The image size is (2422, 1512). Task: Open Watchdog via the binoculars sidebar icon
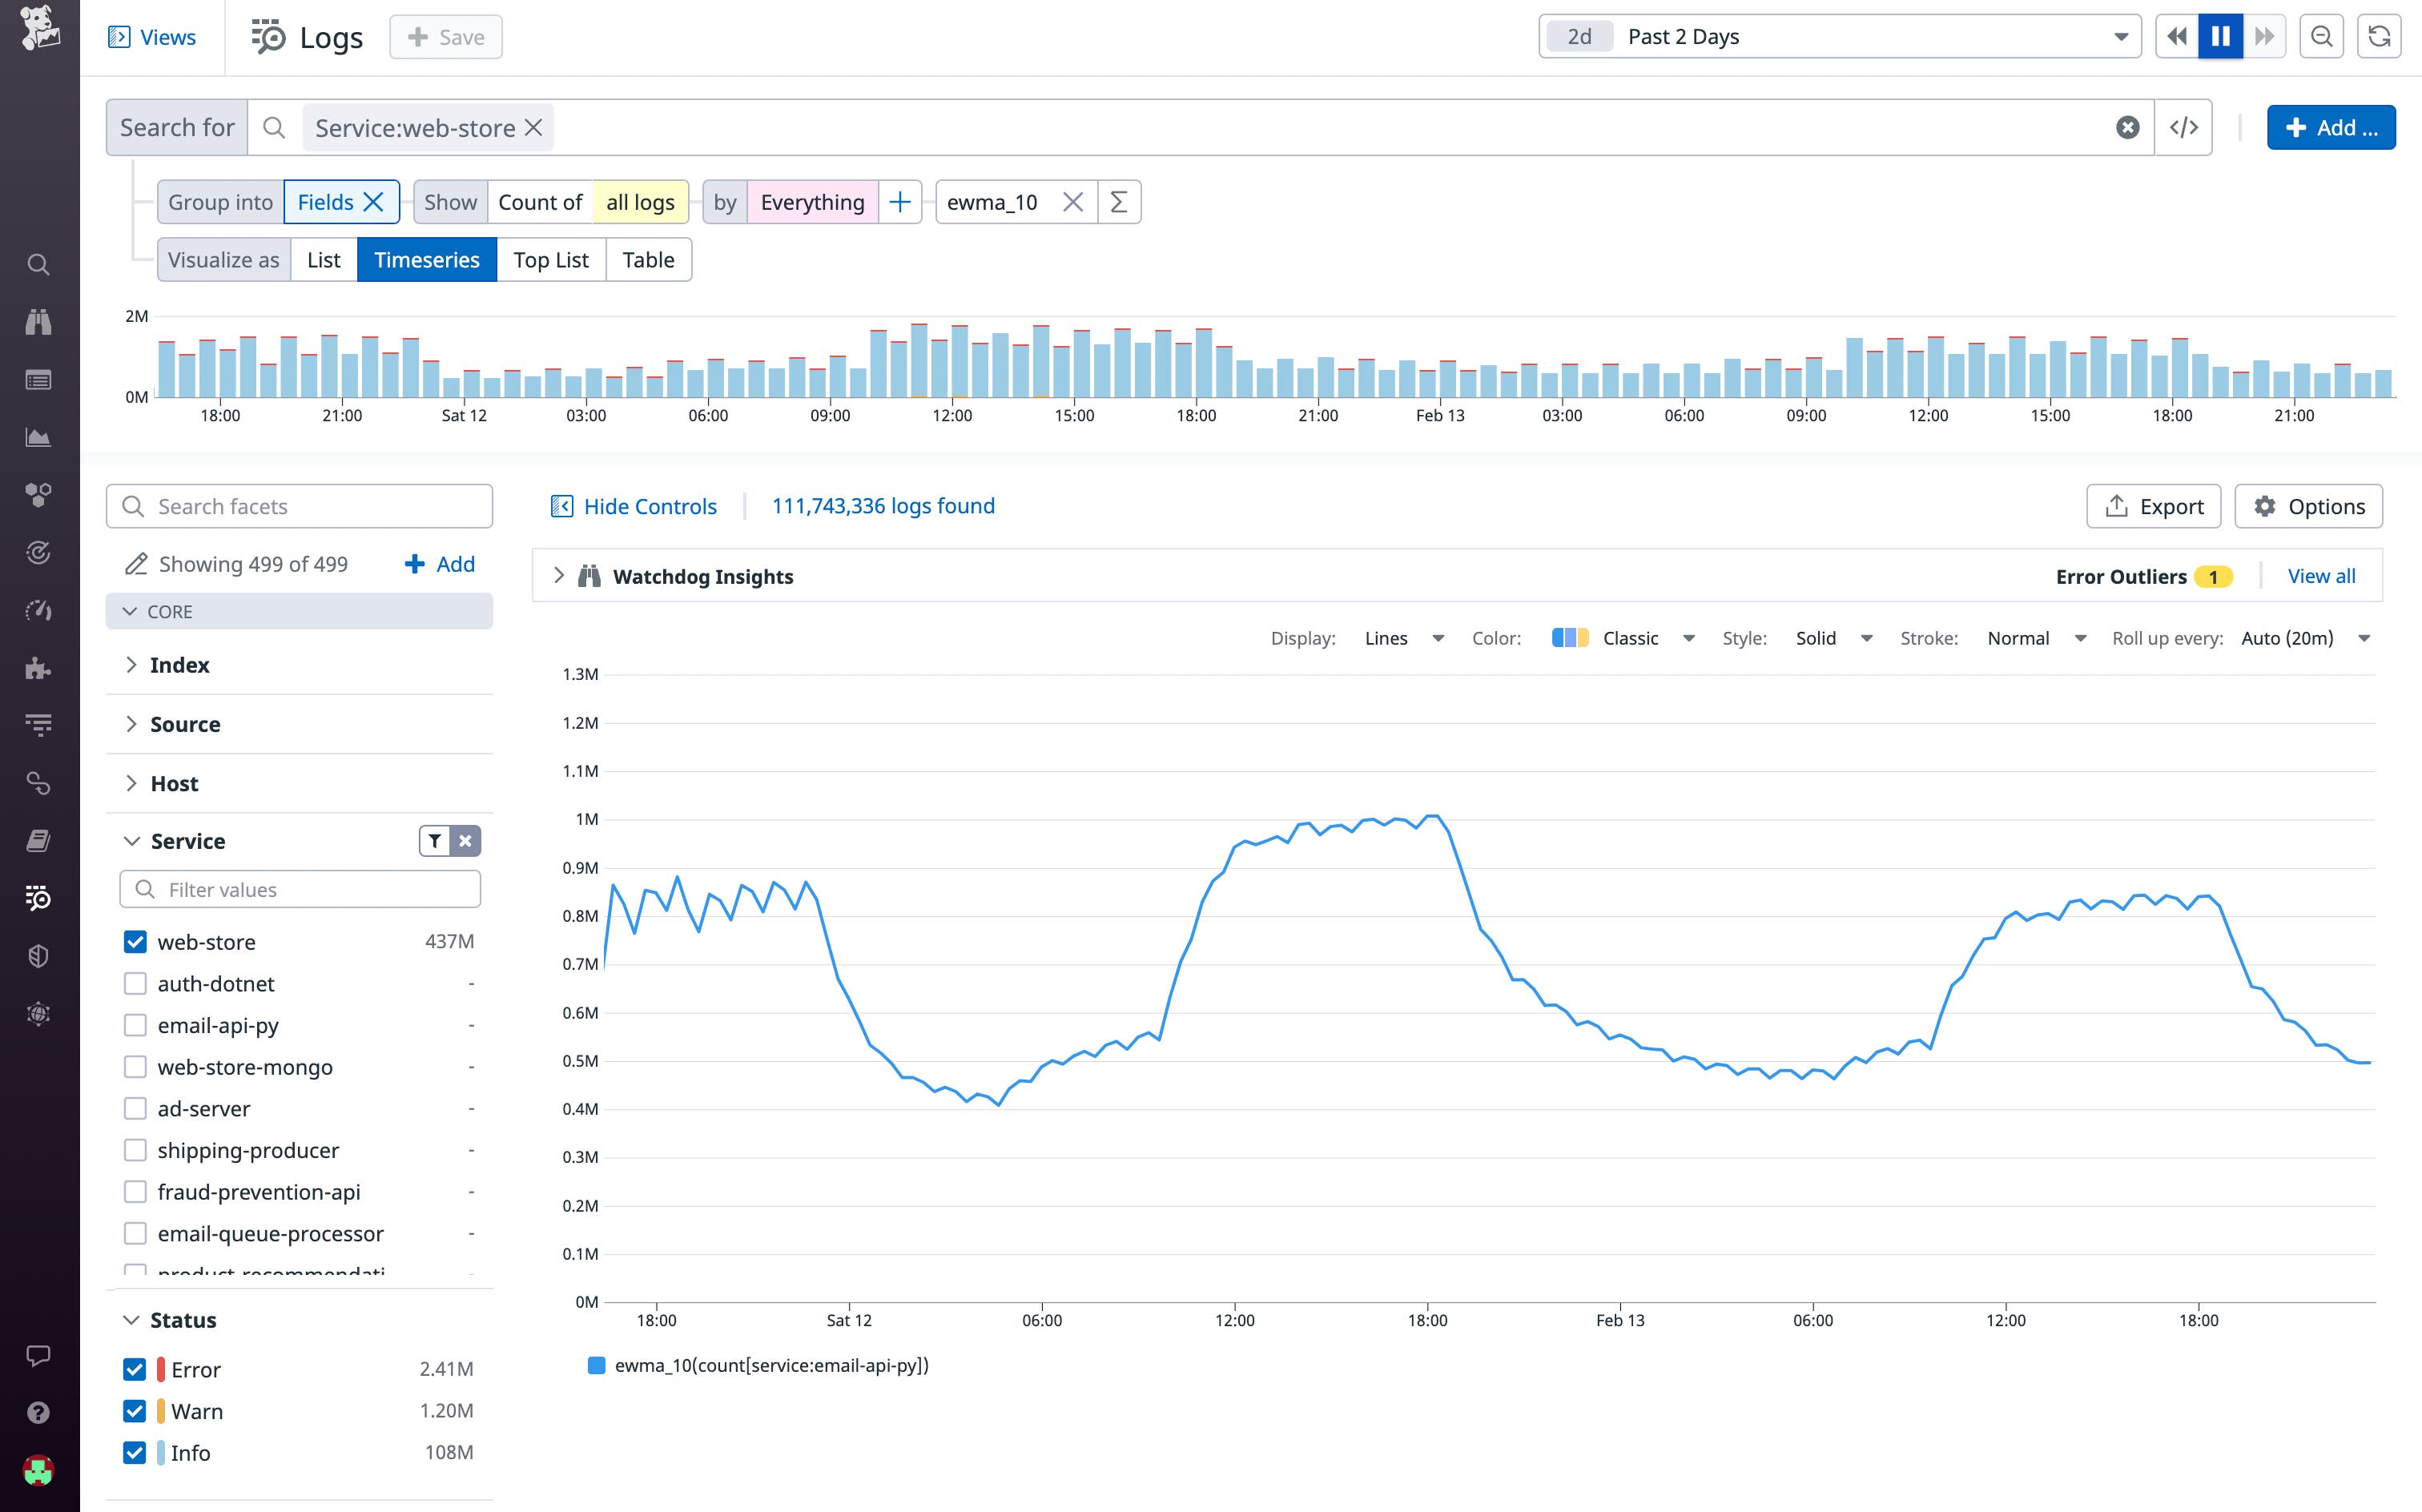(38, 321)
